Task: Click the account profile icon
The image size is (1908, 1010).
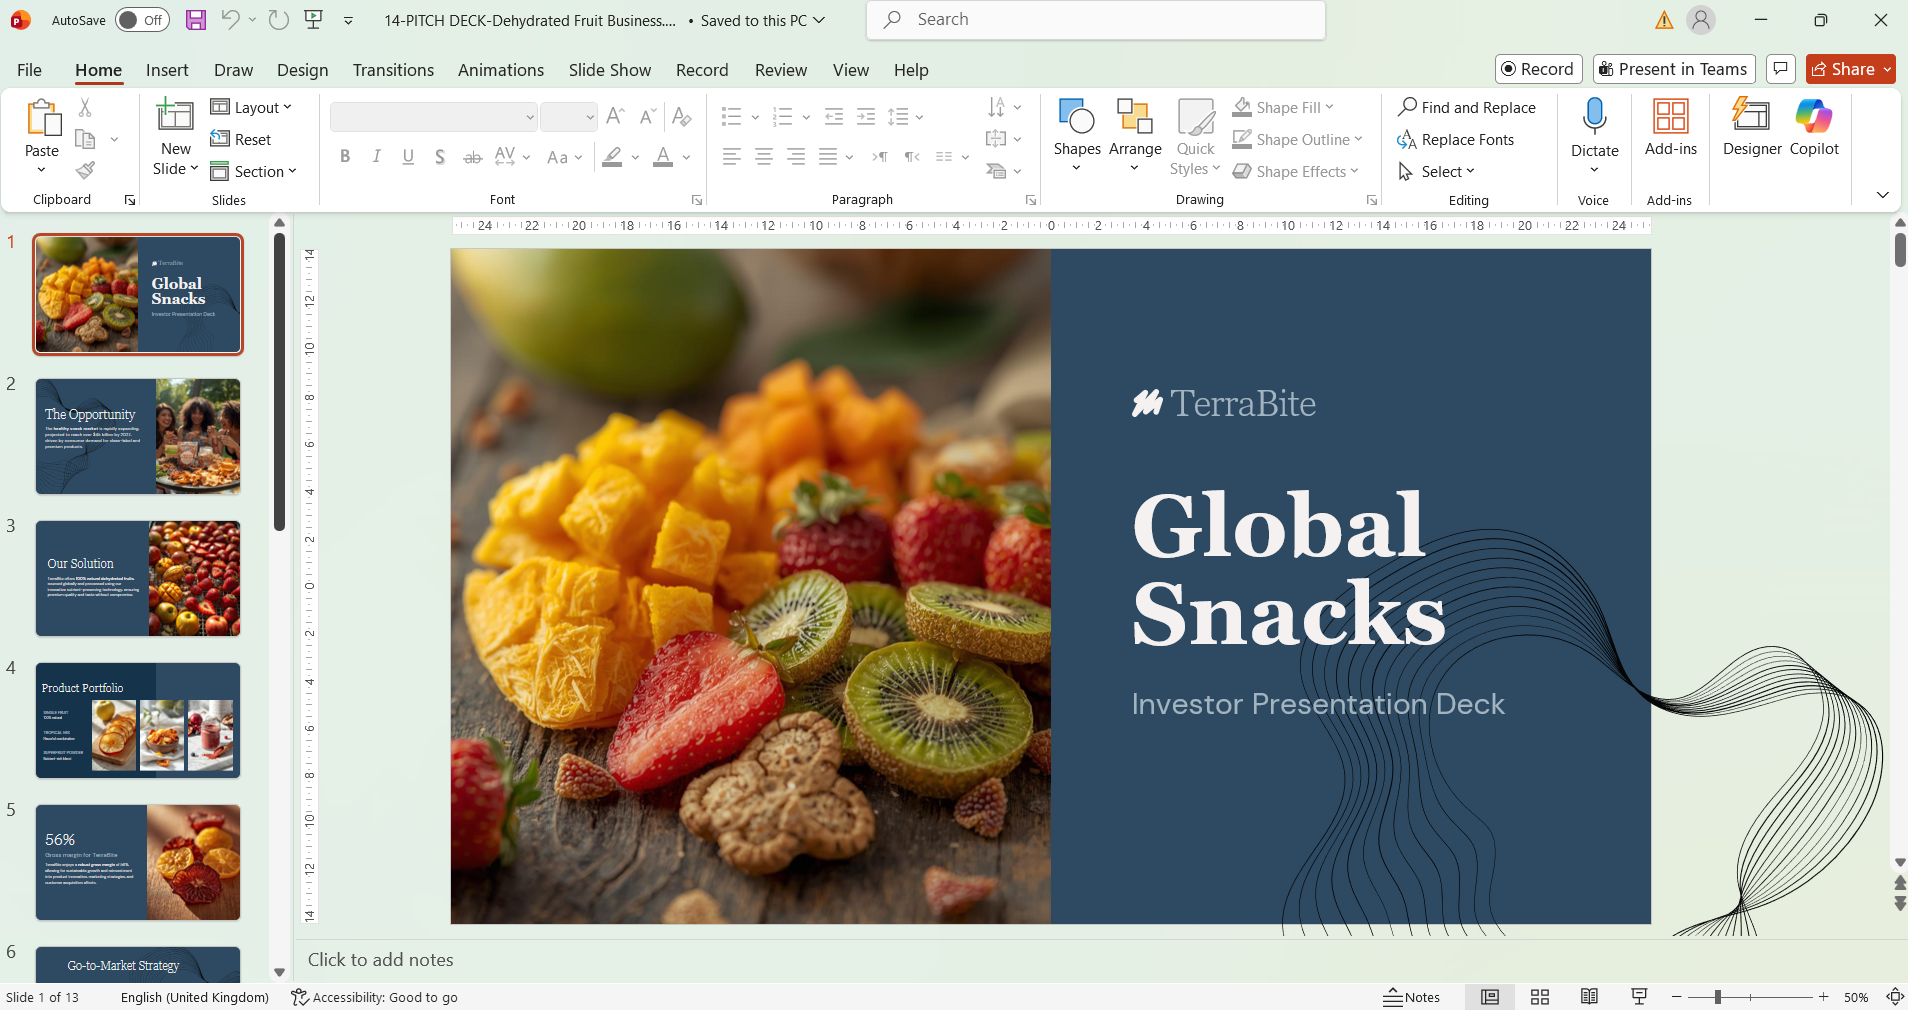Action: [x=1701, y=20]
